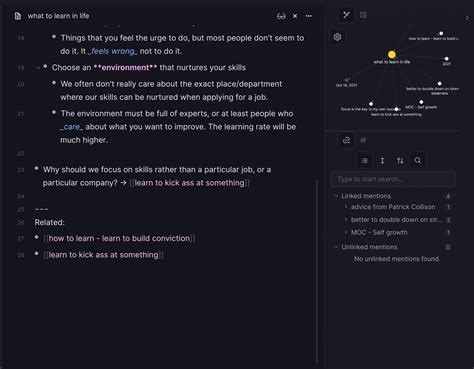Collapse the right sidebar with the chevron
The height and width of the screenshot is (369, 474).
click(467, 18)
